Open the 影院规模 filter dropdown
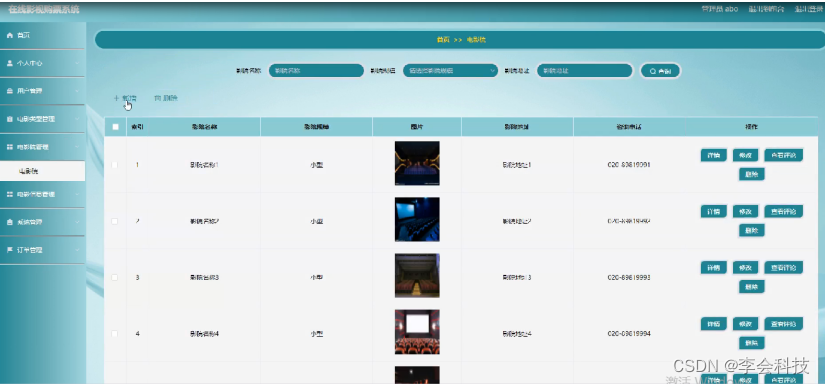The image size is (825, 384). tap(450, 70)
